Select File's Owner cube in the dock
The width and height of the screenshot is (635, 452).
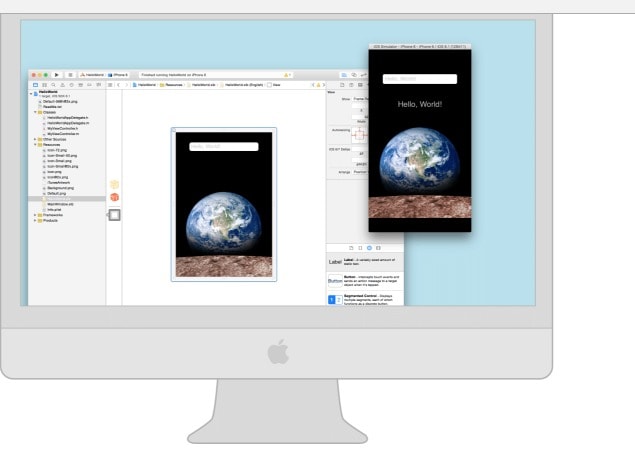[x=115, y=185]
